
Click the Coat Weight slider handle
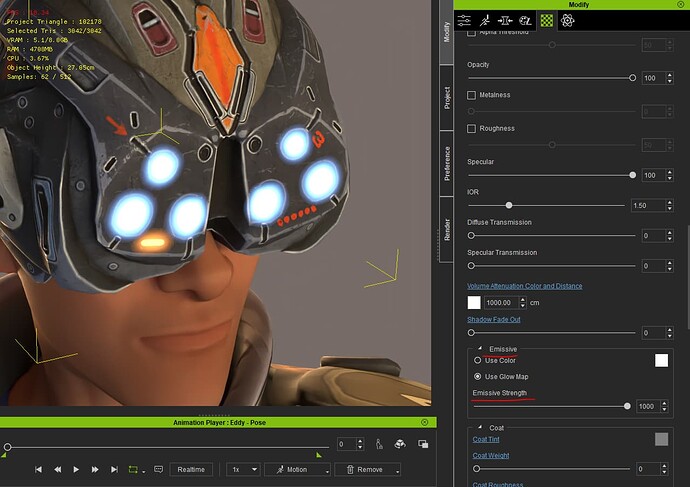click(x=476, y=469)
